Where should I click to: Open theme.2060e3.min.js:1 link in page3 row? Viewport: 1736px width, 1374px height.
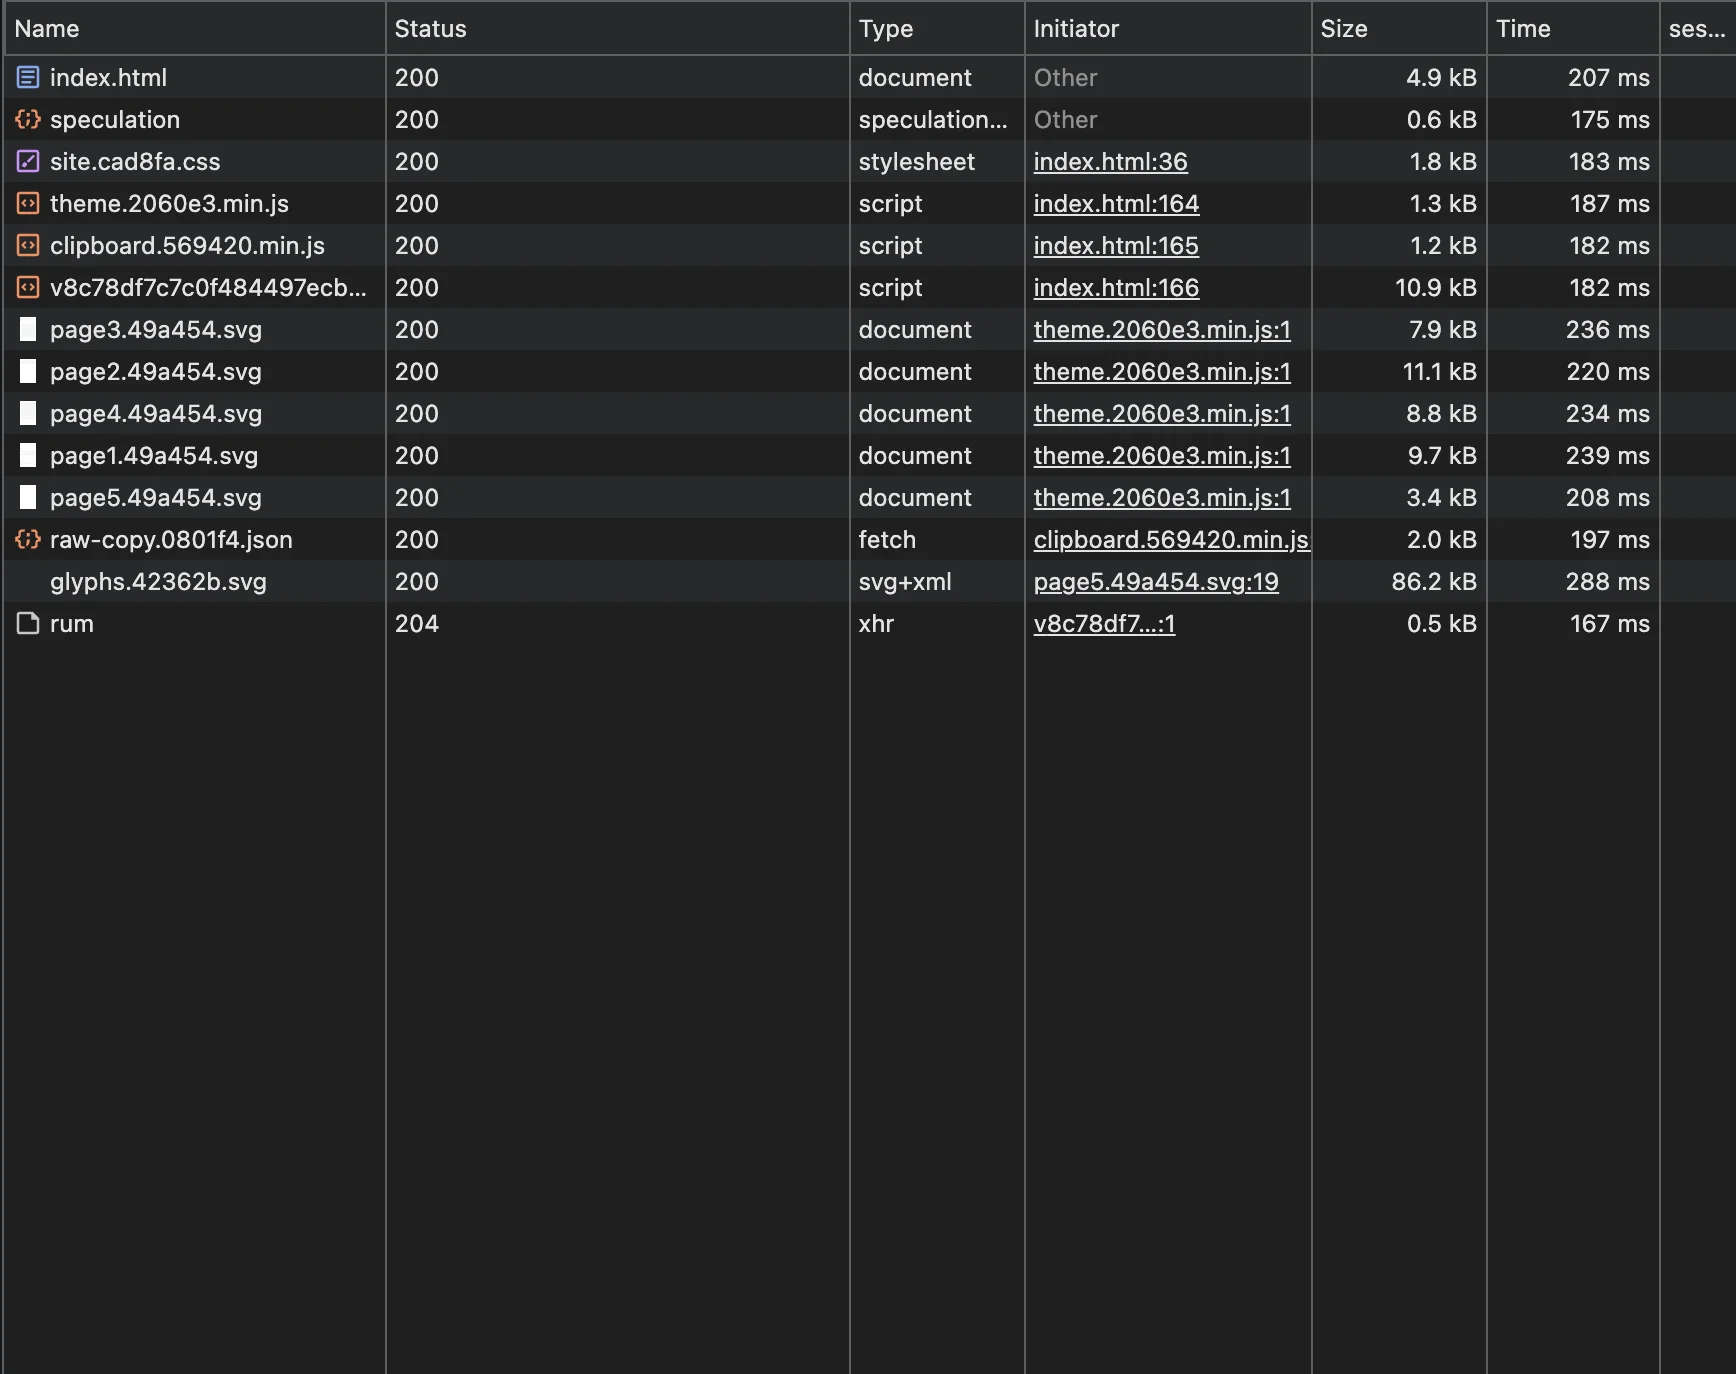click(x=1162, y=329)
